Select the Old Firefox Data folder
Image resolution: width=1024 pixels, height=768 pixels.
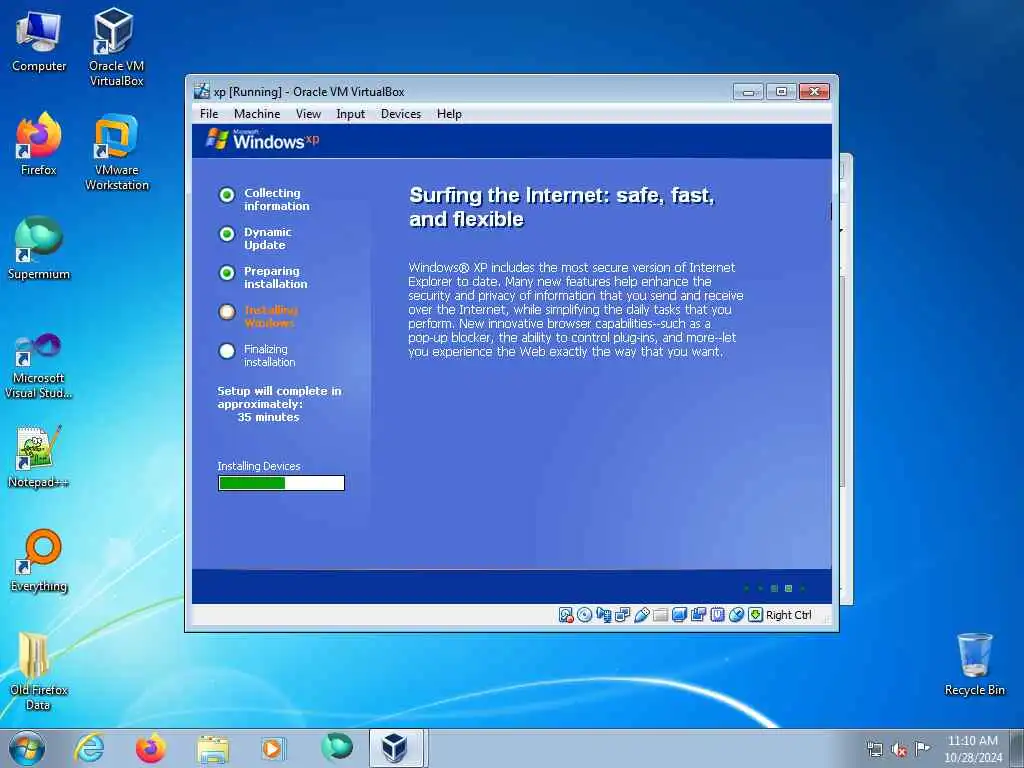click(x=39, y=671)
